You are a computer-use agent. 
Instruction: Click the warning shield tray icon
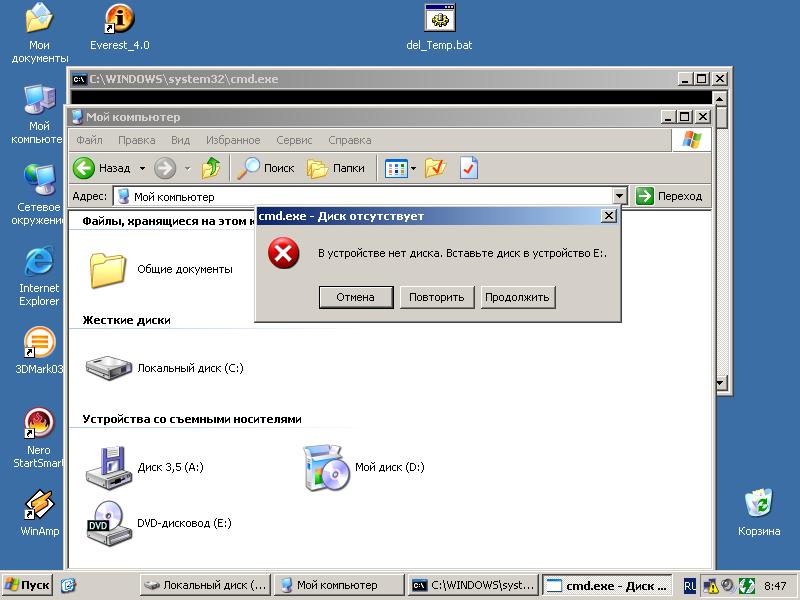pyautogui.click(x=710, y=586)
